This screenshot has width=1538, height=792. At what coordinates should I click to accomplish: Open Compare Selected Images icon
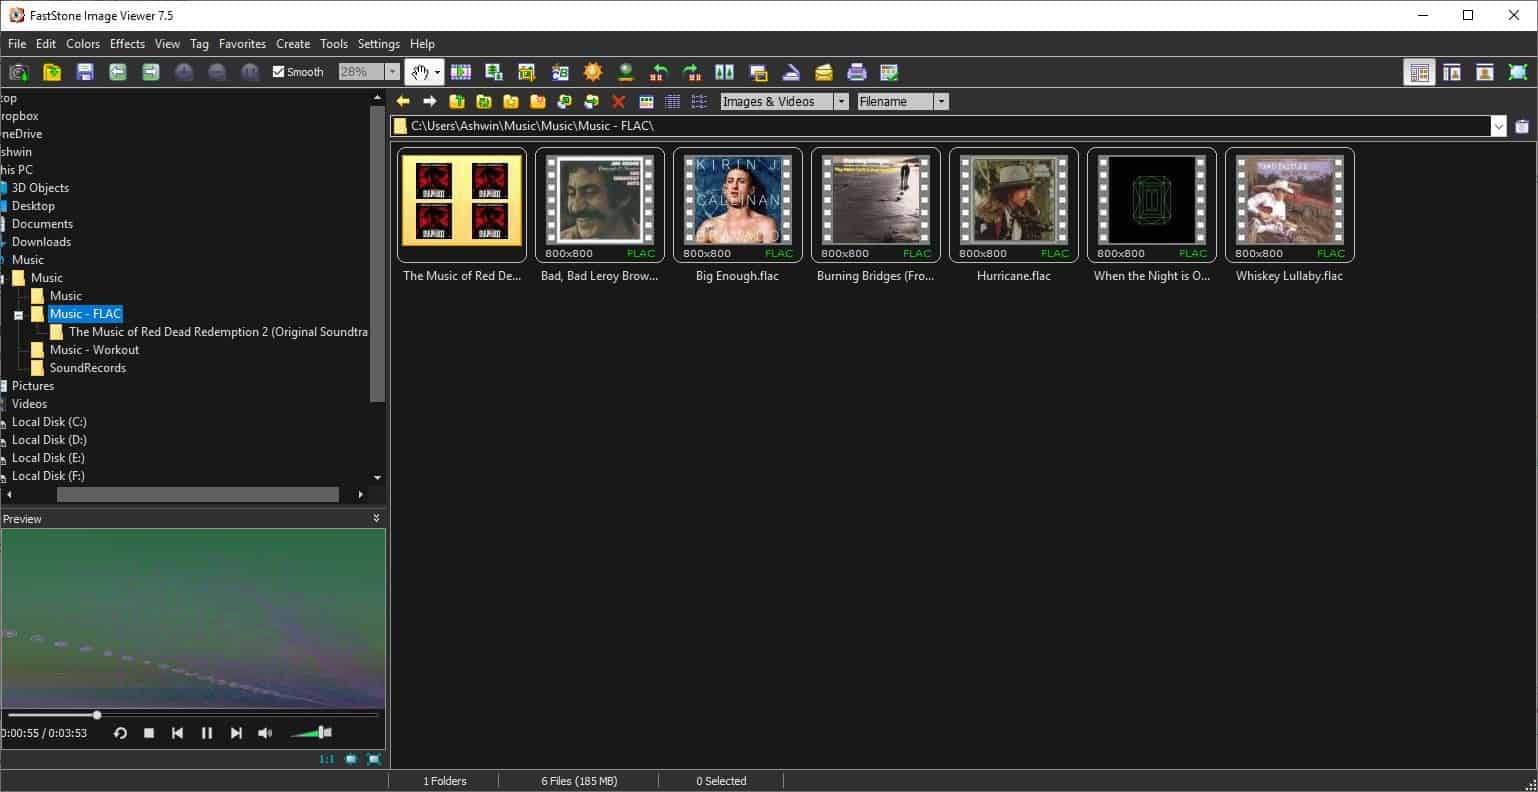(x=725, y=72)
